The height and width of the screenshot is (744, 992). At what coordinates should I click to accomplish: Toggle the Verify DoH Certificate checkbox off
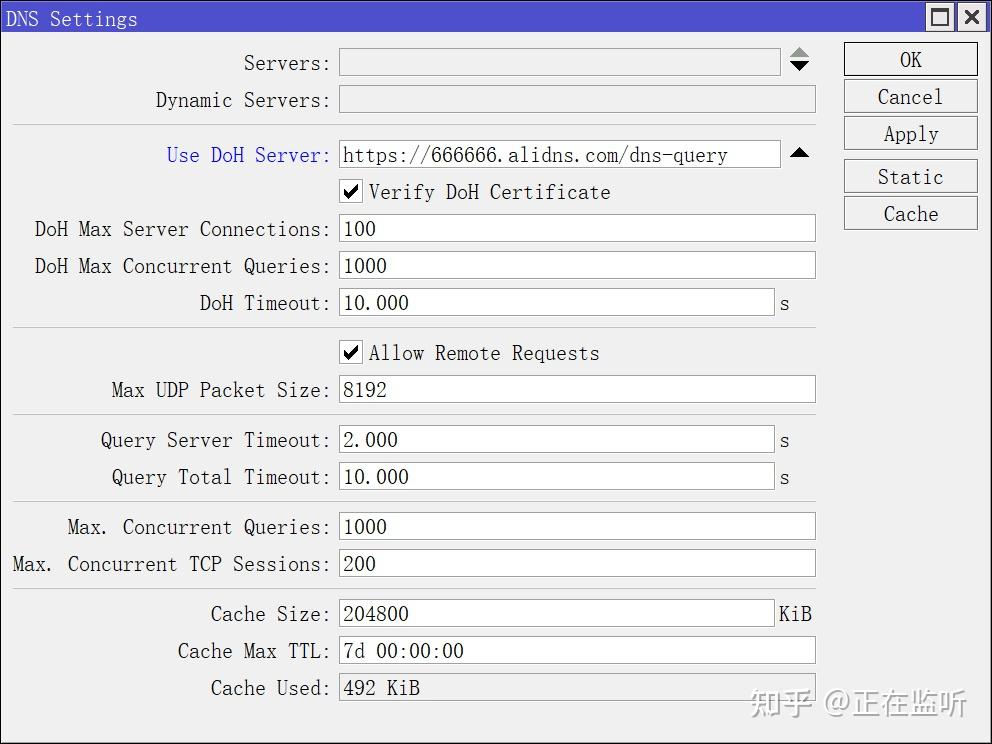tap(350, 191)
